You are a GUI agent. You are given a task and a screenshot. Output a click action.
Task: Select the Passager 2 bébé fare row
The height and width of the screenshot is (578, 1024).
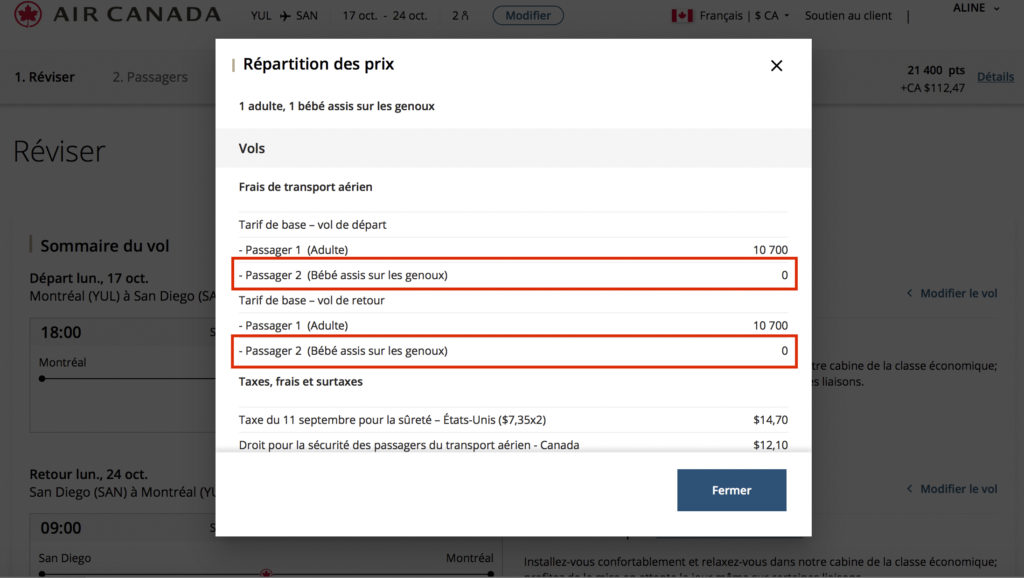pyautogui.click(x=514, y=275)
